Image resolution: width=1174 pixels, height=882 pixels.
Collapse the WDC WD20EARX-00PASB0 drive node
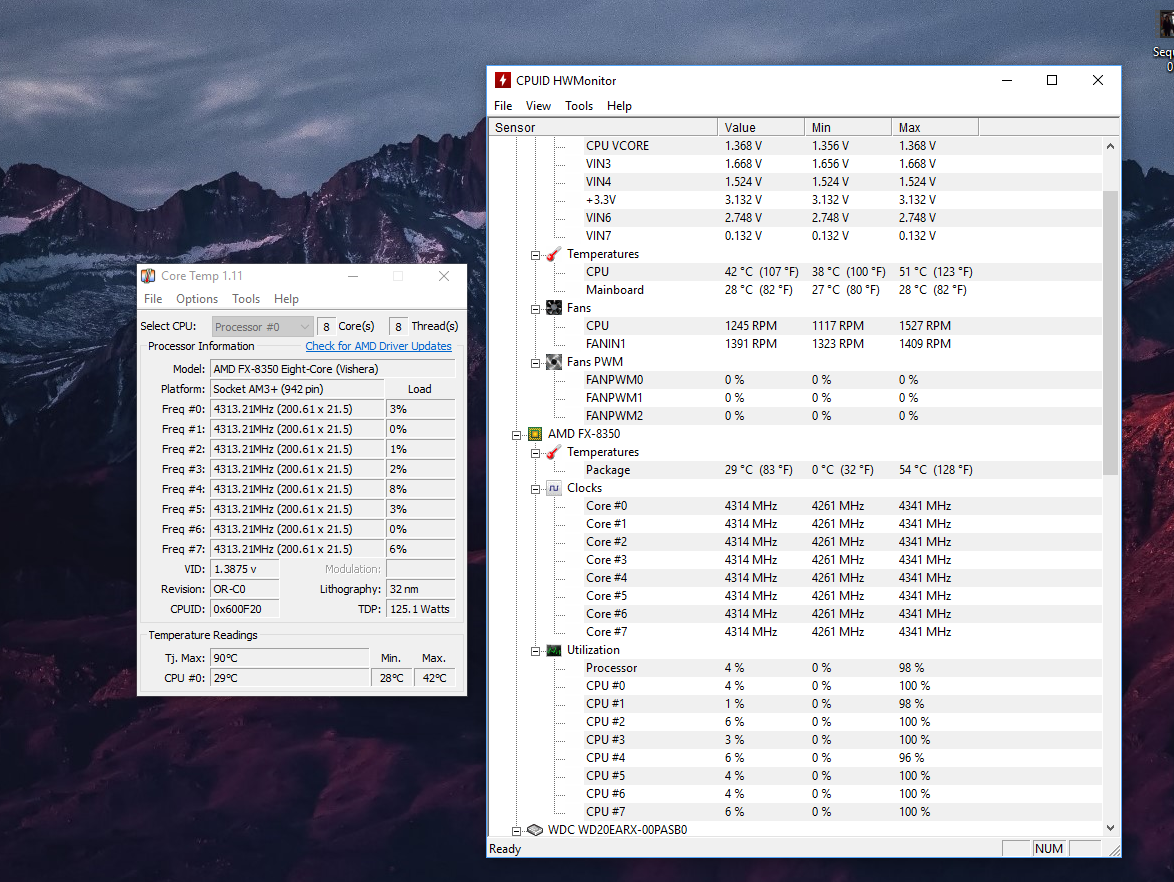(x=517, y=831)
